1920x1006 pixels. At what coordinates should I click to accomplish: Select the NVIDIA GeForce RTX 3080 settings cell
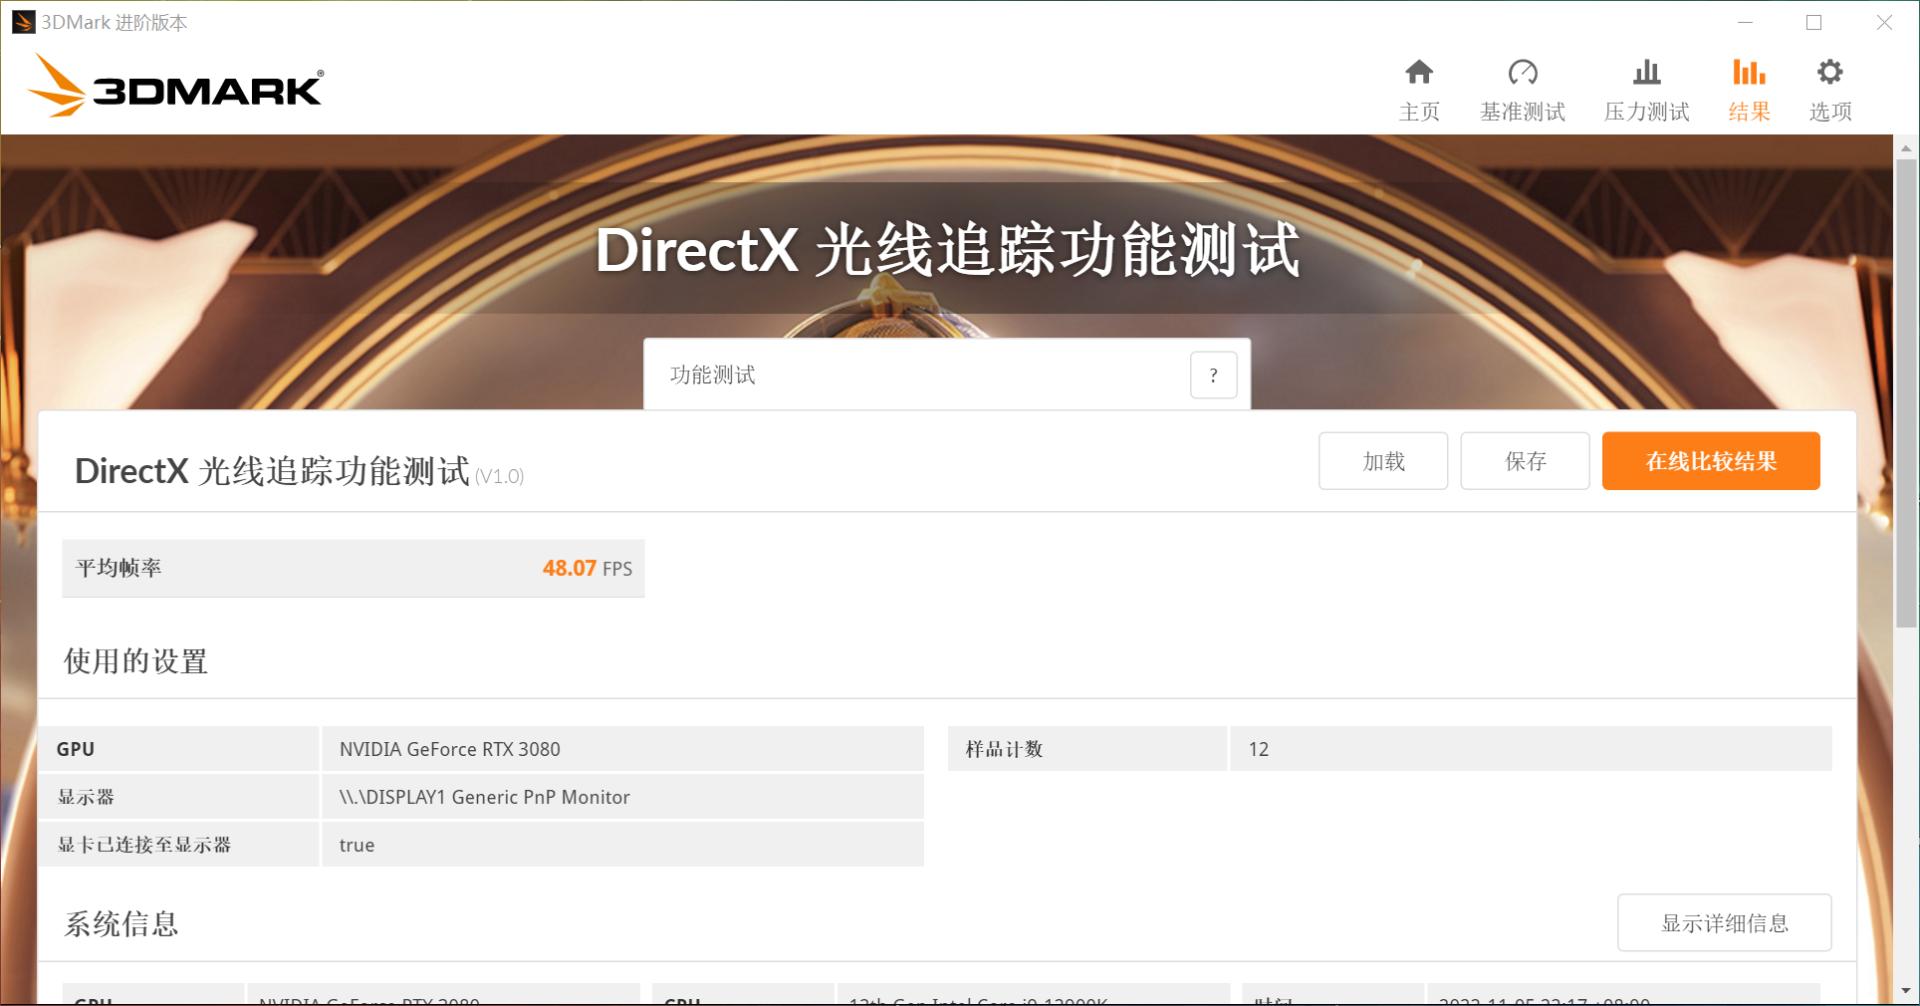622,749
